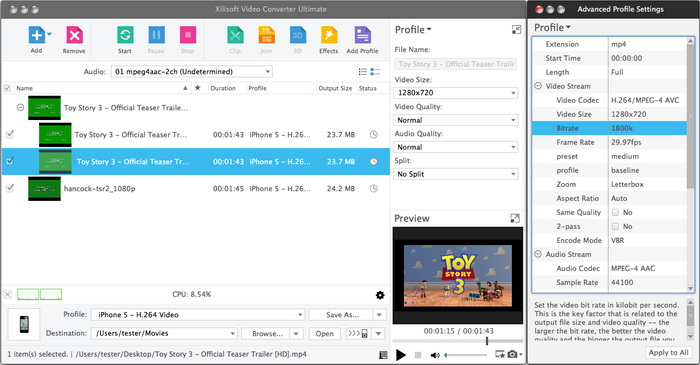Viewport: 700px width, 365px height.
Task: Switch to list view icon
Action: [x=363, y=71]
